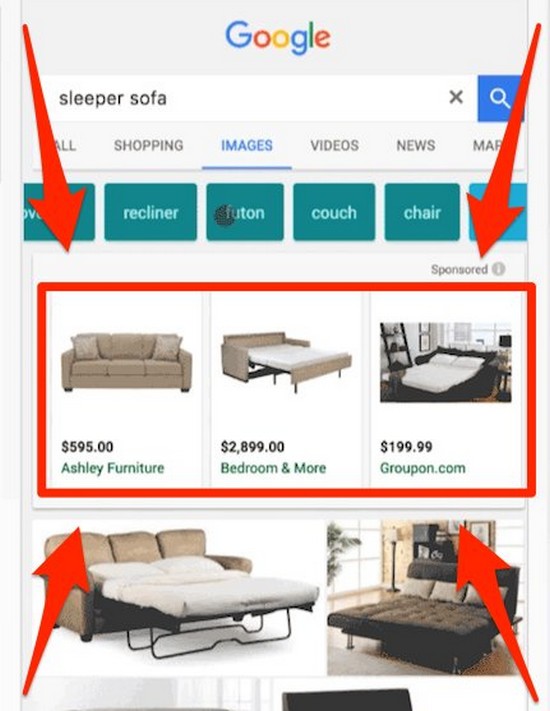Open the Sponsored info icon
The image size is (550, 711).
pyautogui.click(x=498, y=269)
